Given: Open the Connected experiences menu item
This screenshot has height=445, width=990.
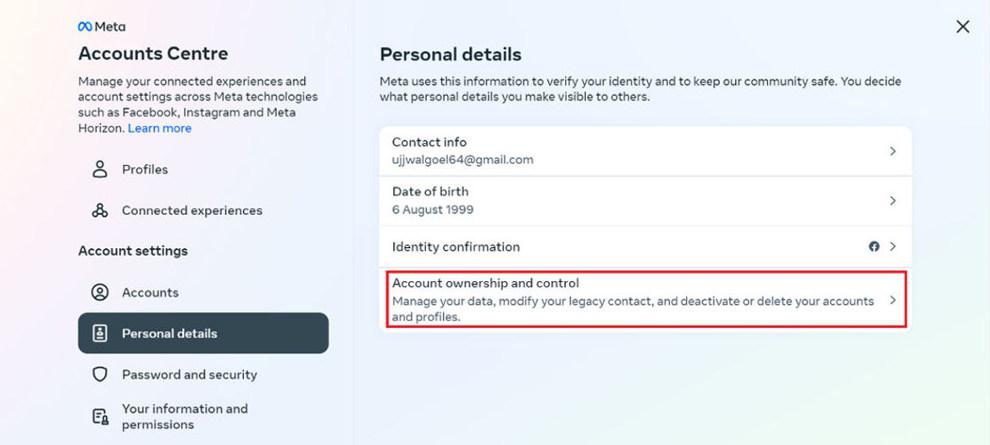Looking at the screenshot, I should tap(192, 210).
